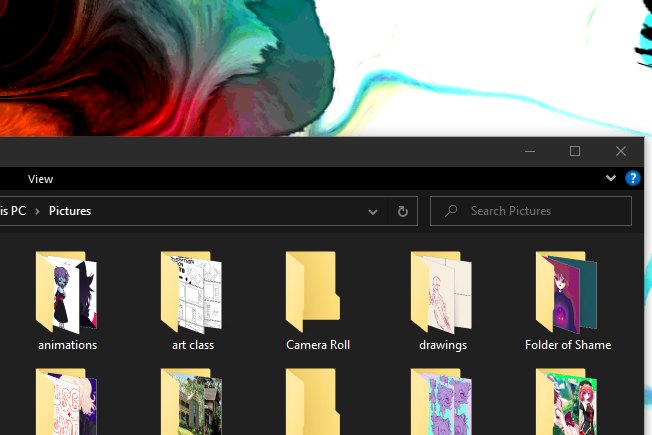Image resolution: width=652 pixels, height=435 pixels.
Task: Refresh the Pictures folder view
Action: coord(403,211)
